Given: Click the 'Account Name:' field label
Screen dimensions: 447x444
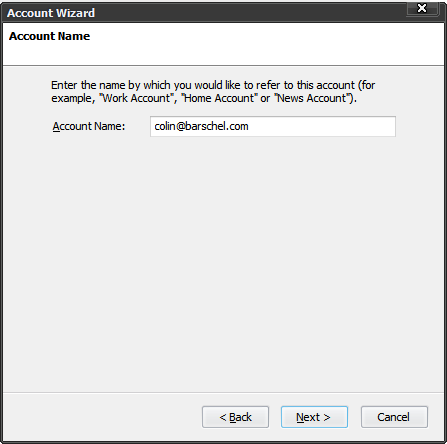Looking at the screenshot, I should pyautogui.click(x=89, y=126).
